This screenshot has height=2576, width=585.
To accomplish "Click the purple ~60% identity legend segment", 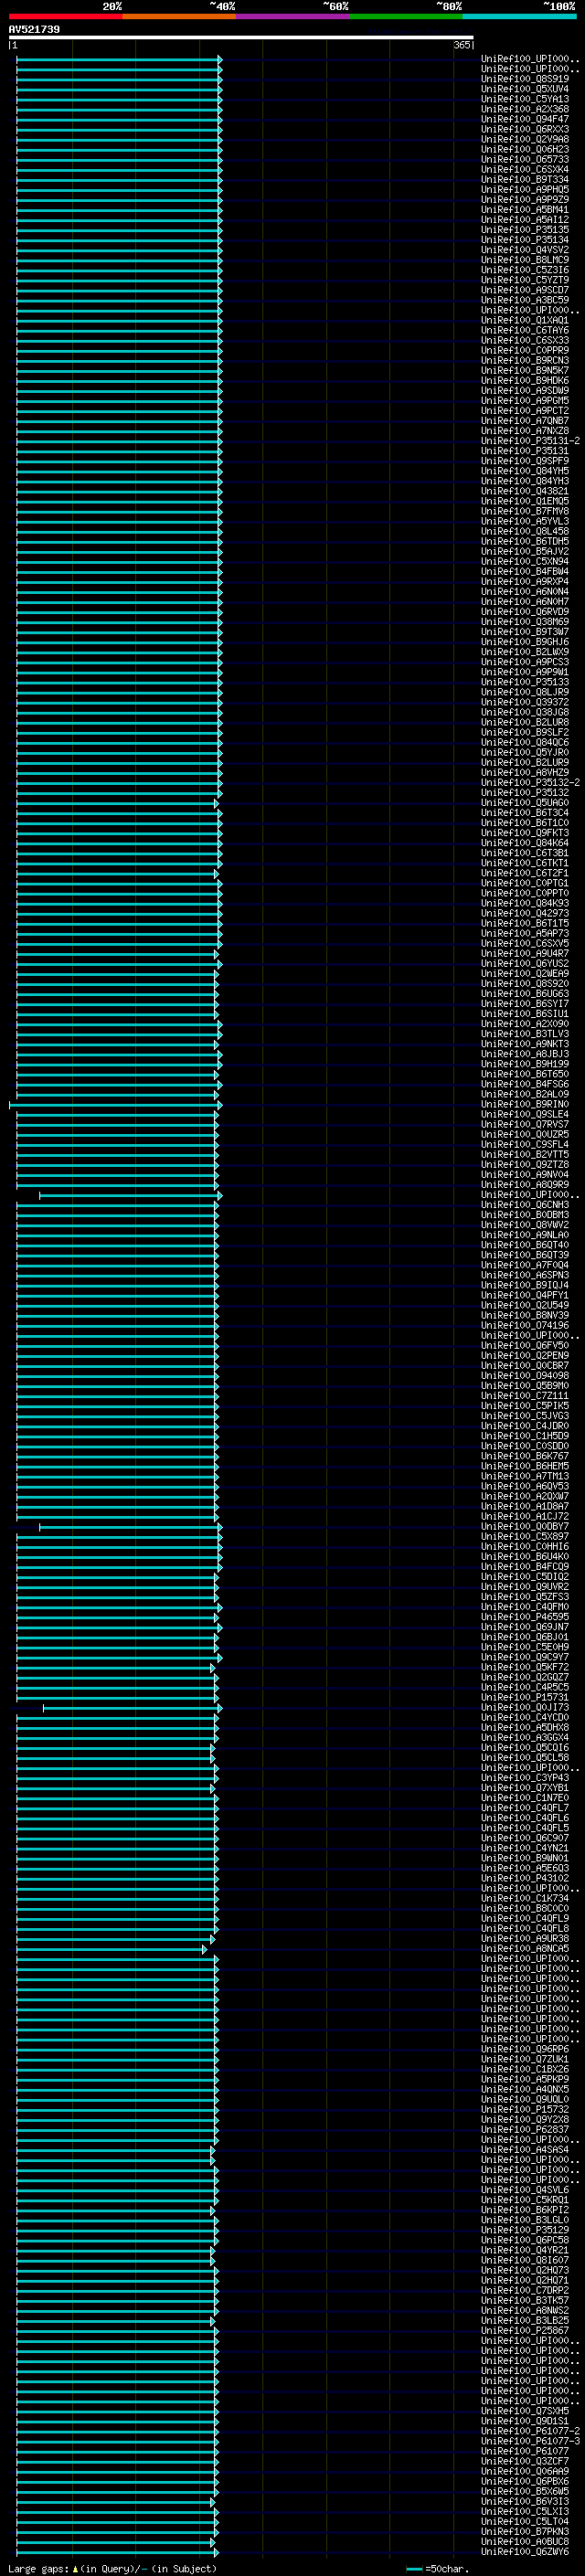I will click(293, 16).
